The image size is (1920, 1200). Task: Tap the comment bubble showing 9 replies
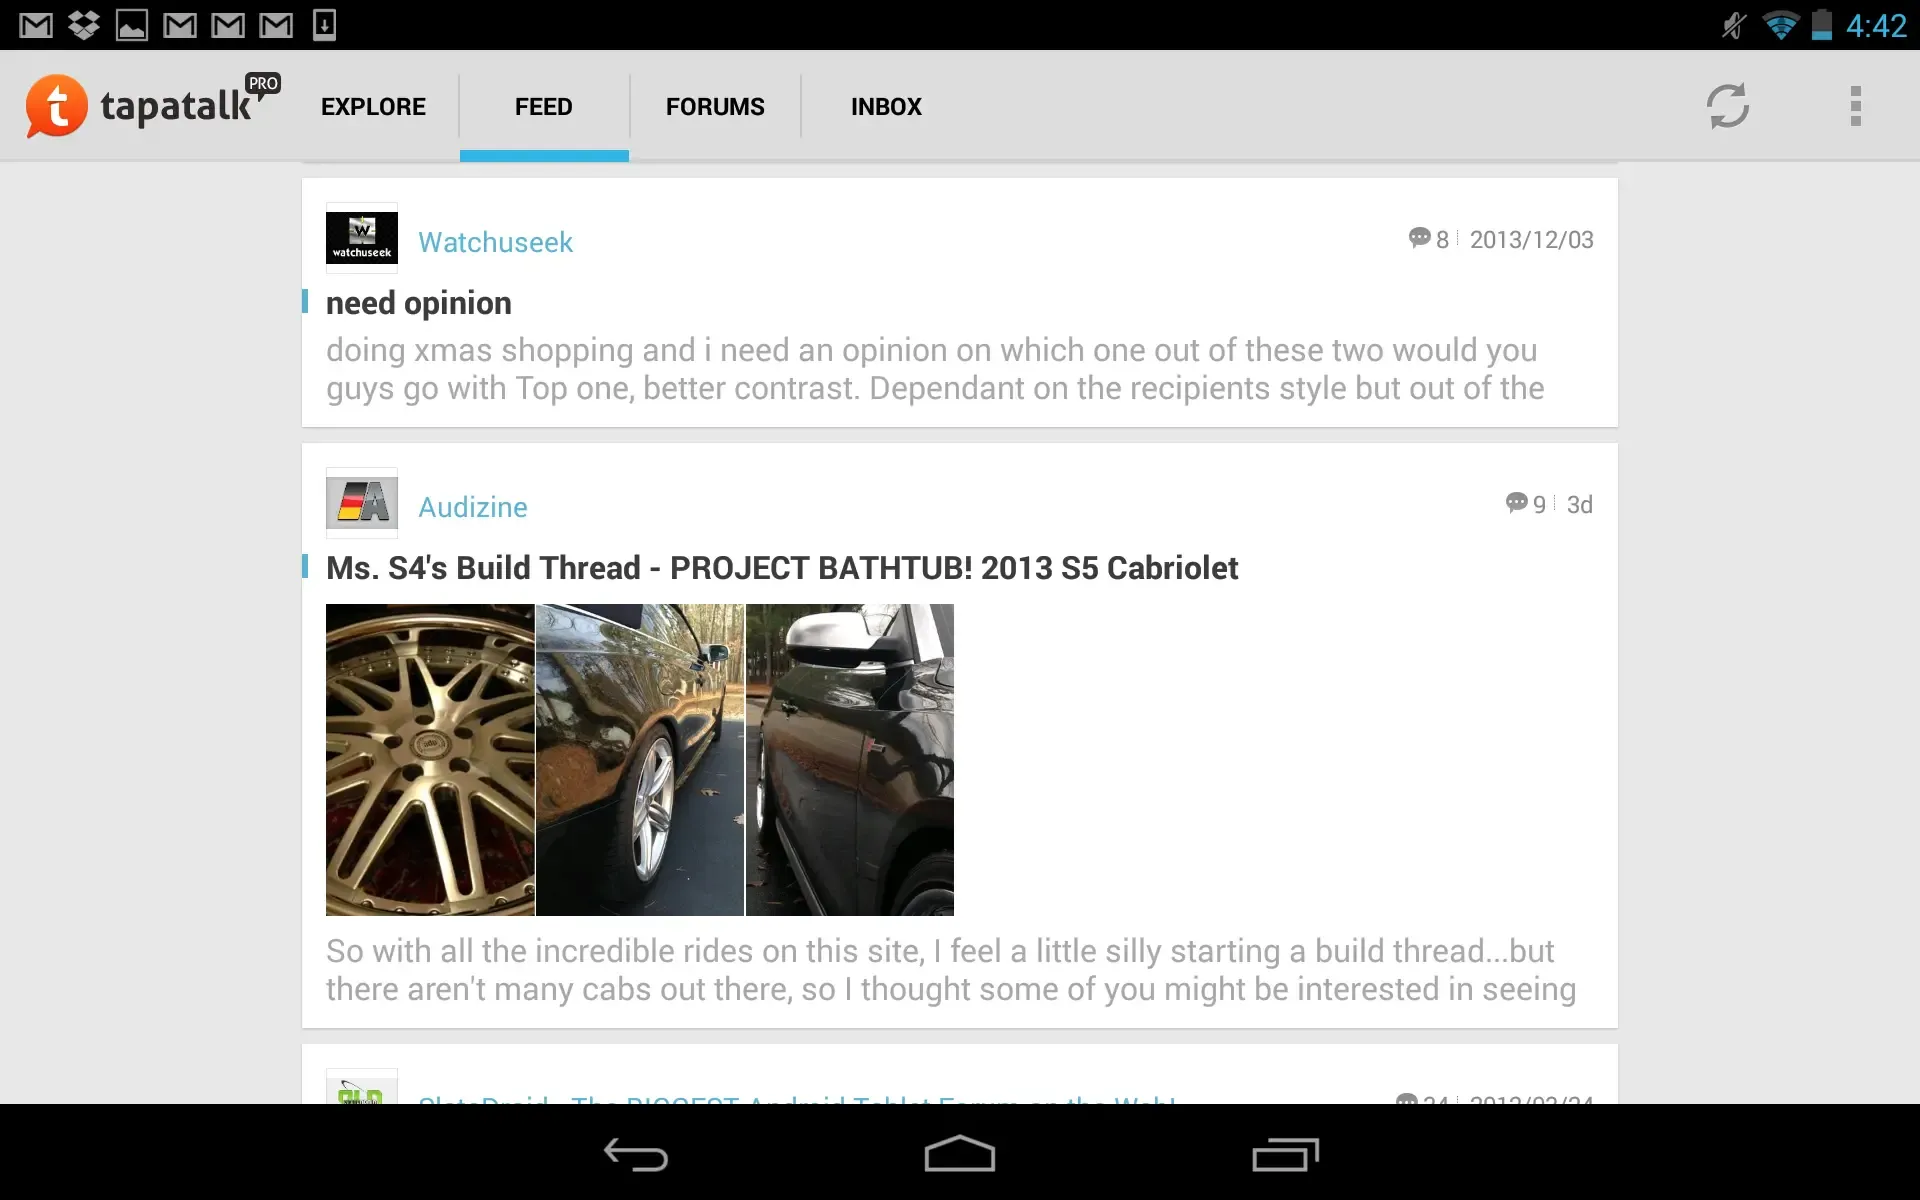(x=1525, y=504)
